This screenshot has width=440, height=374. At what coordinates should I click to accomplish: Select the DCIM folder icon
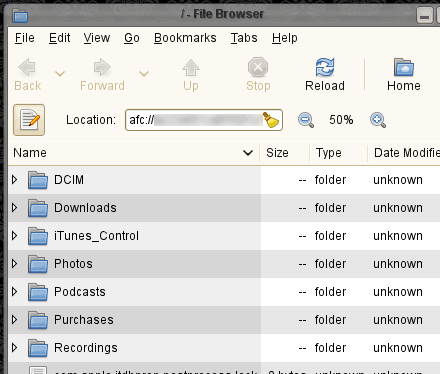[38, 180]
